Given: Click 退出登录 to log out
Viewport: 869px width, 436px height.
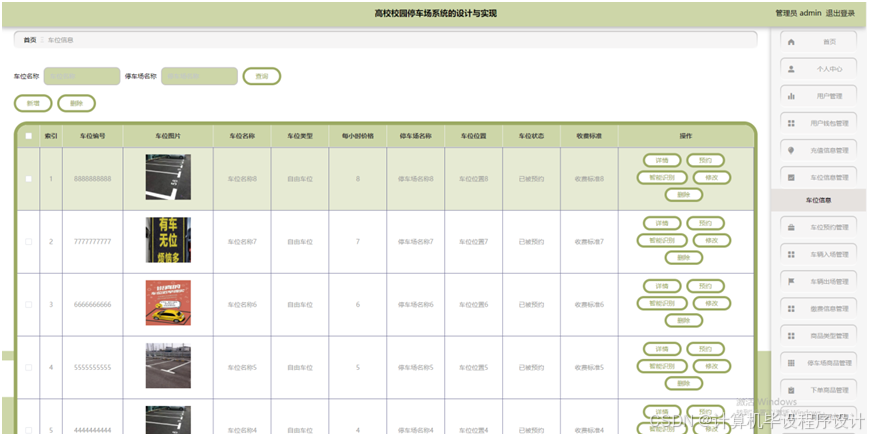Looking at the screenshot, I should [x=840, y=13].
